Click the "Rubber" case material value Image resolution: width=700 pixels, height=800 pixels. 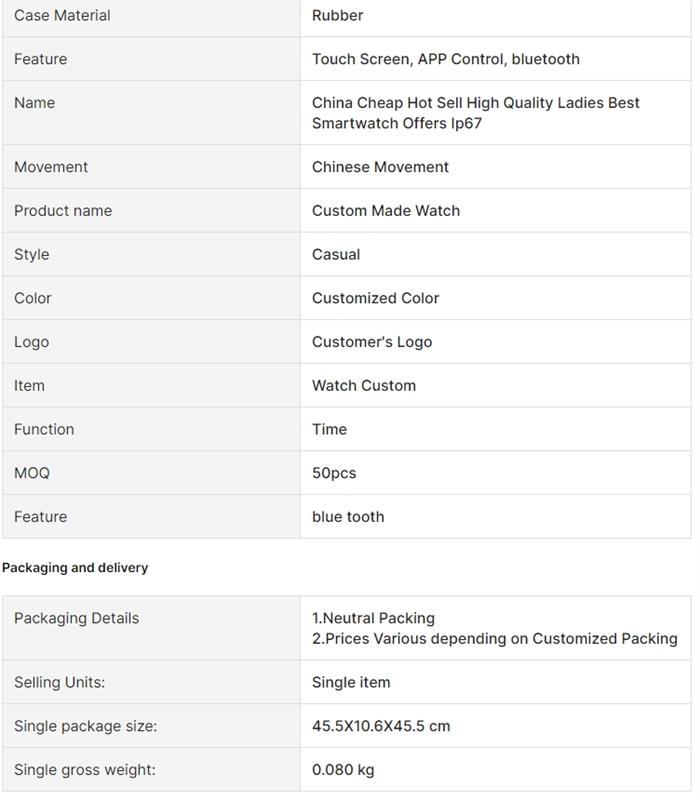click(337, 15)
